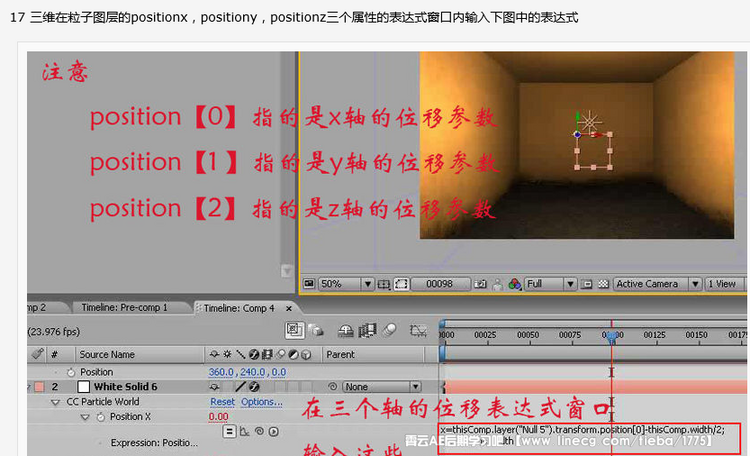Click the label column tag icon
The image size is (750, 456).
[x=37, y=354]
